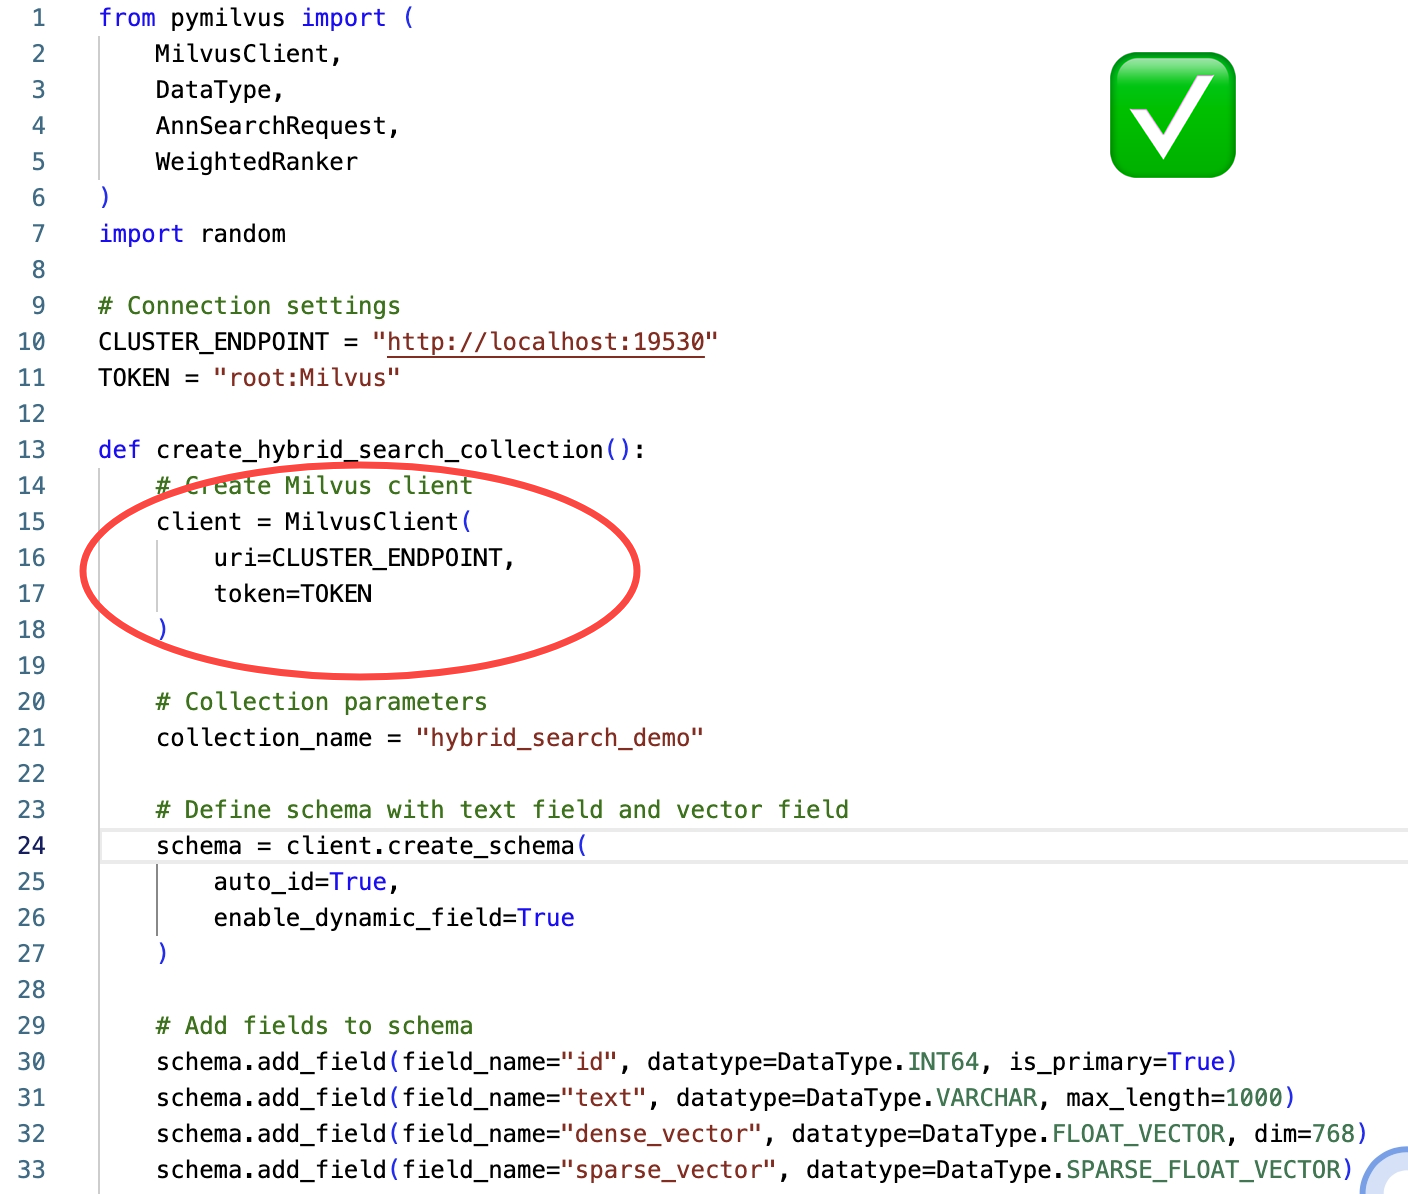Image resolution: width=1408 pixels, height=1194 pixels.
Task: Click the green checkmark icon
Action: tap(1172, 115)
